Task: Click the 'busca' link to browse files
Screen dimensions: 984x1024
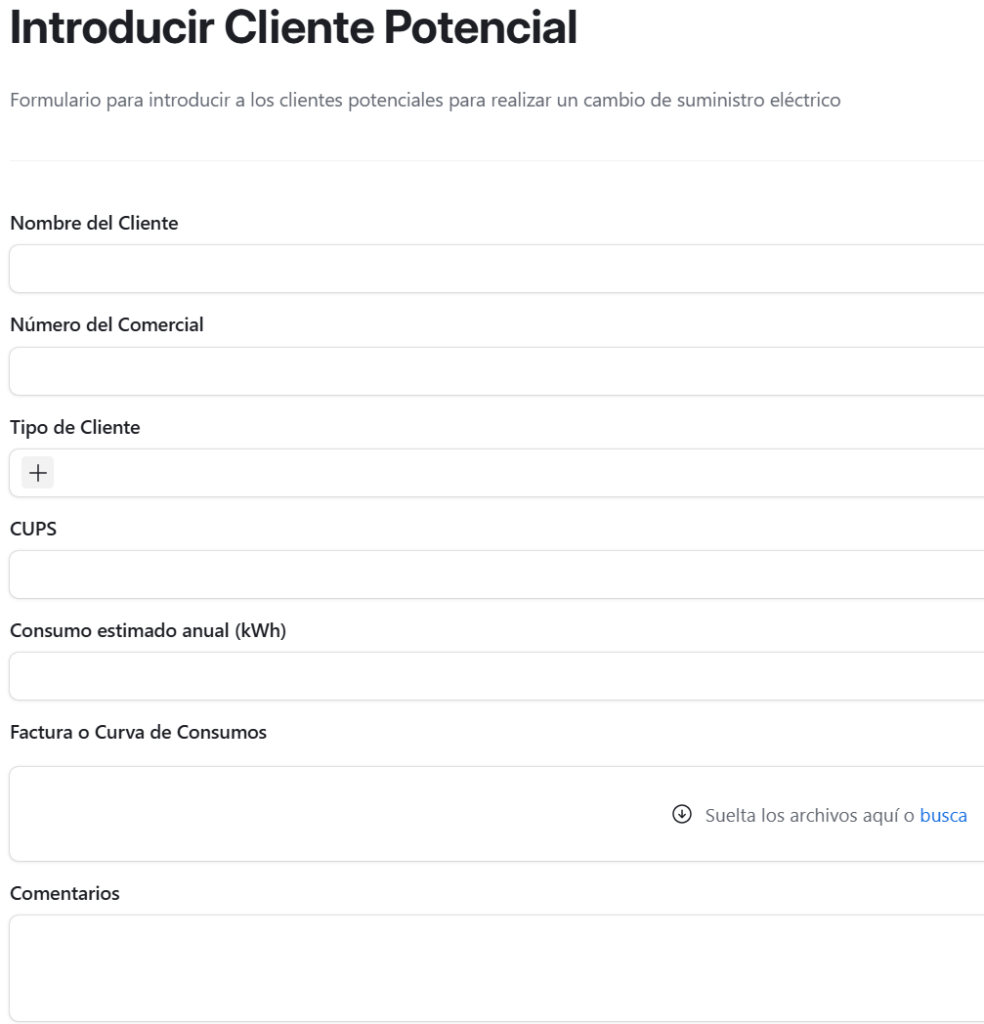Action: 943,814
